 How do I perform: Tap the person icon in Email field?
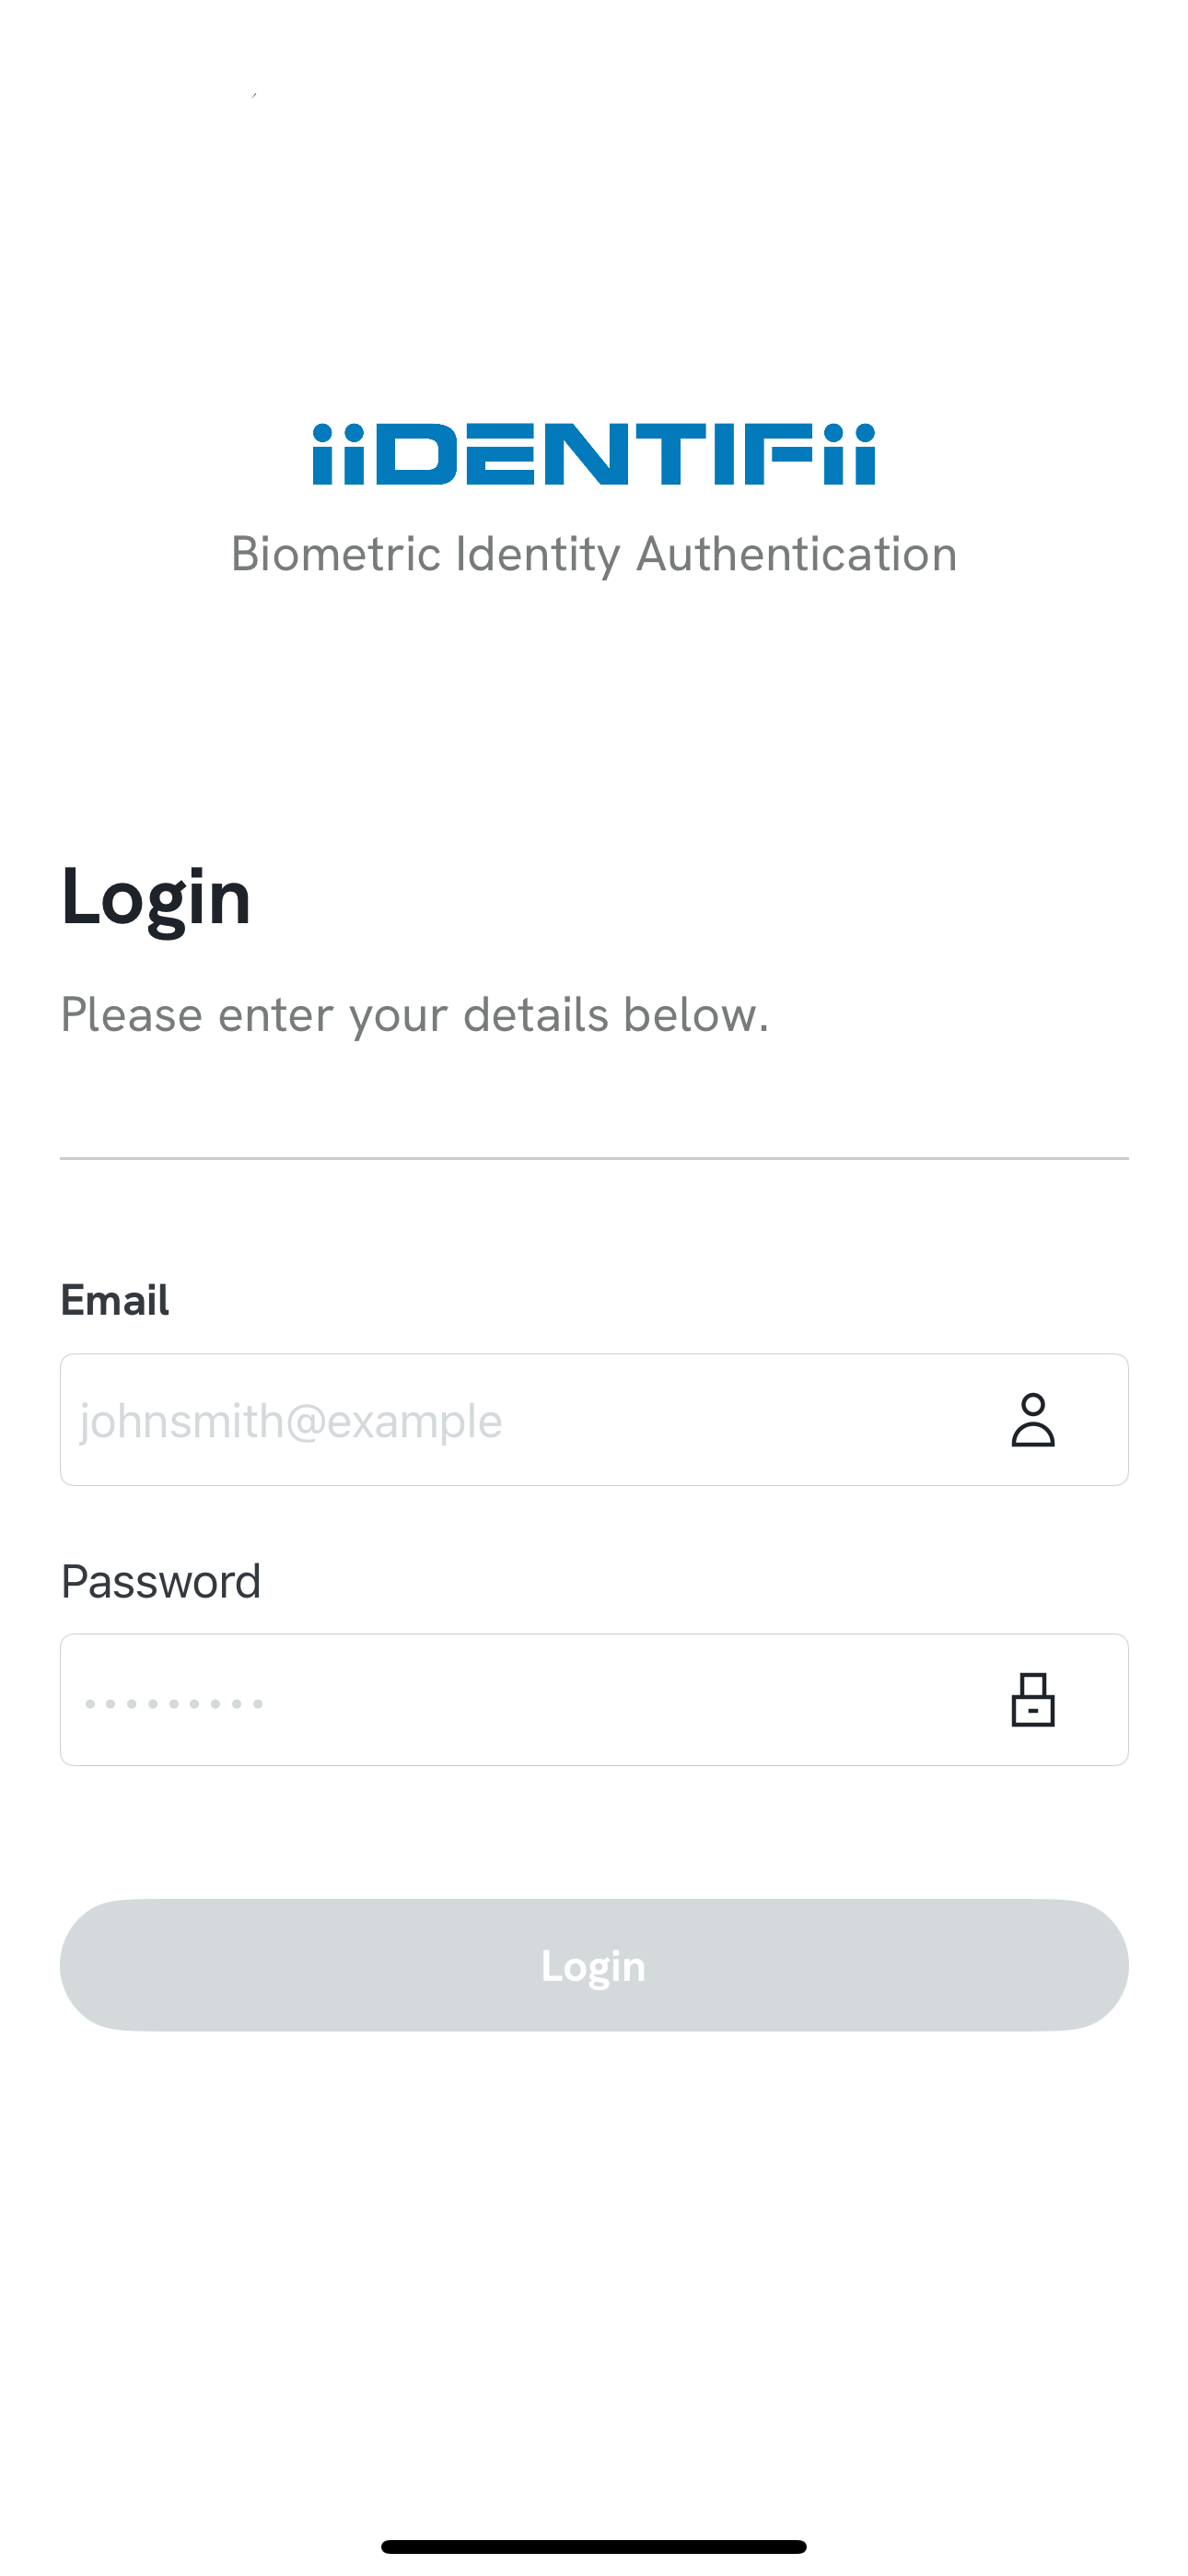[x=1032, y=1420]
